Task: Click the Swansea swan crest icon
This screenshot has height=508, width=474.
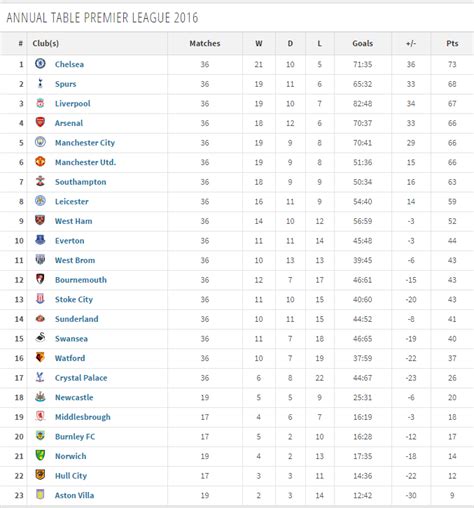Action: point(40,338)
